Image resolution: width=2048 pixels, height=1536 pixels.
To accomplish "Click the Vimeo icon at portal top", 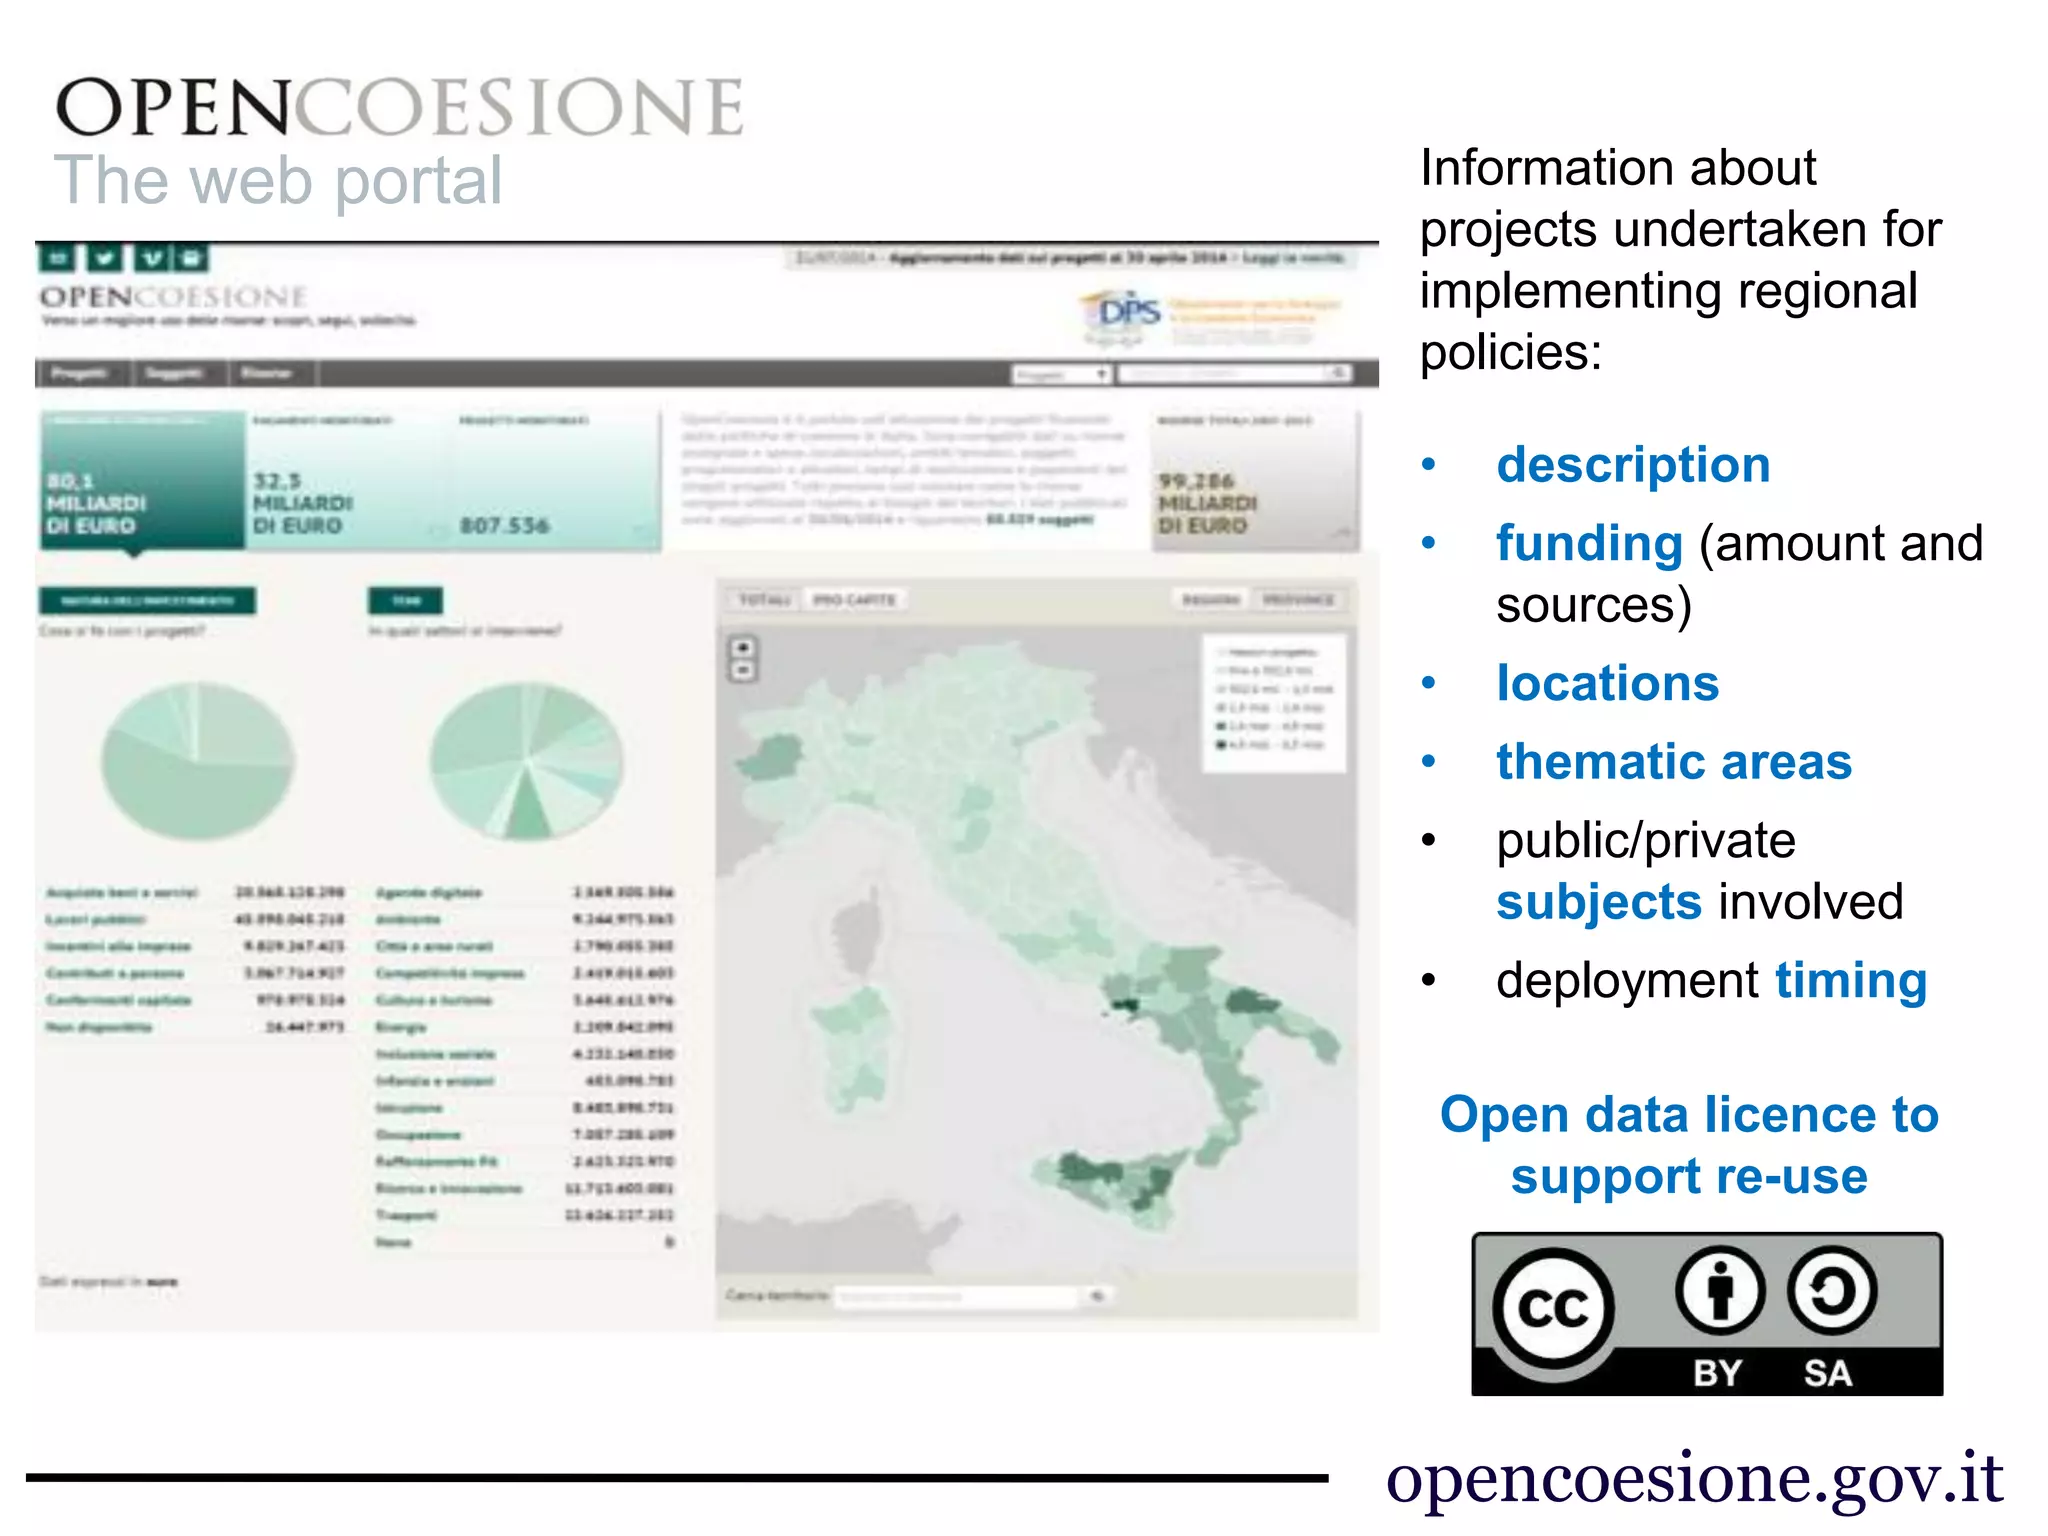I will (x=151, y=259).
